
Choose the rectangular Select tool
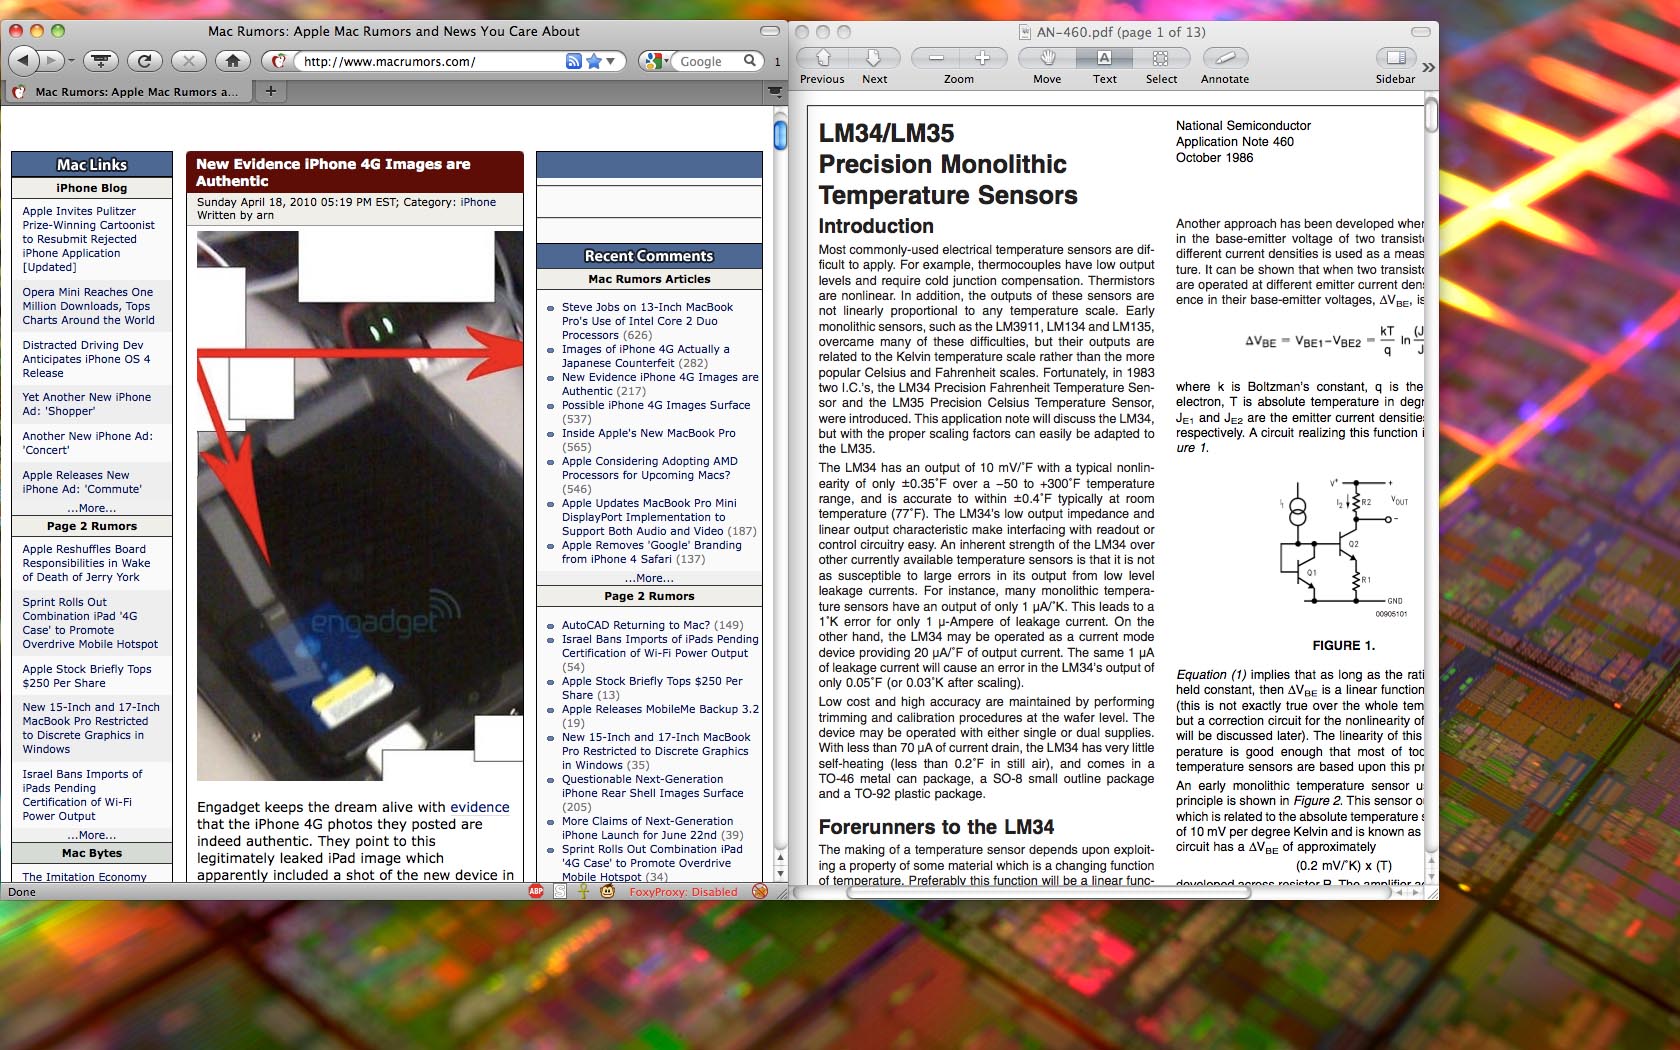click(x=1160, y=58)
